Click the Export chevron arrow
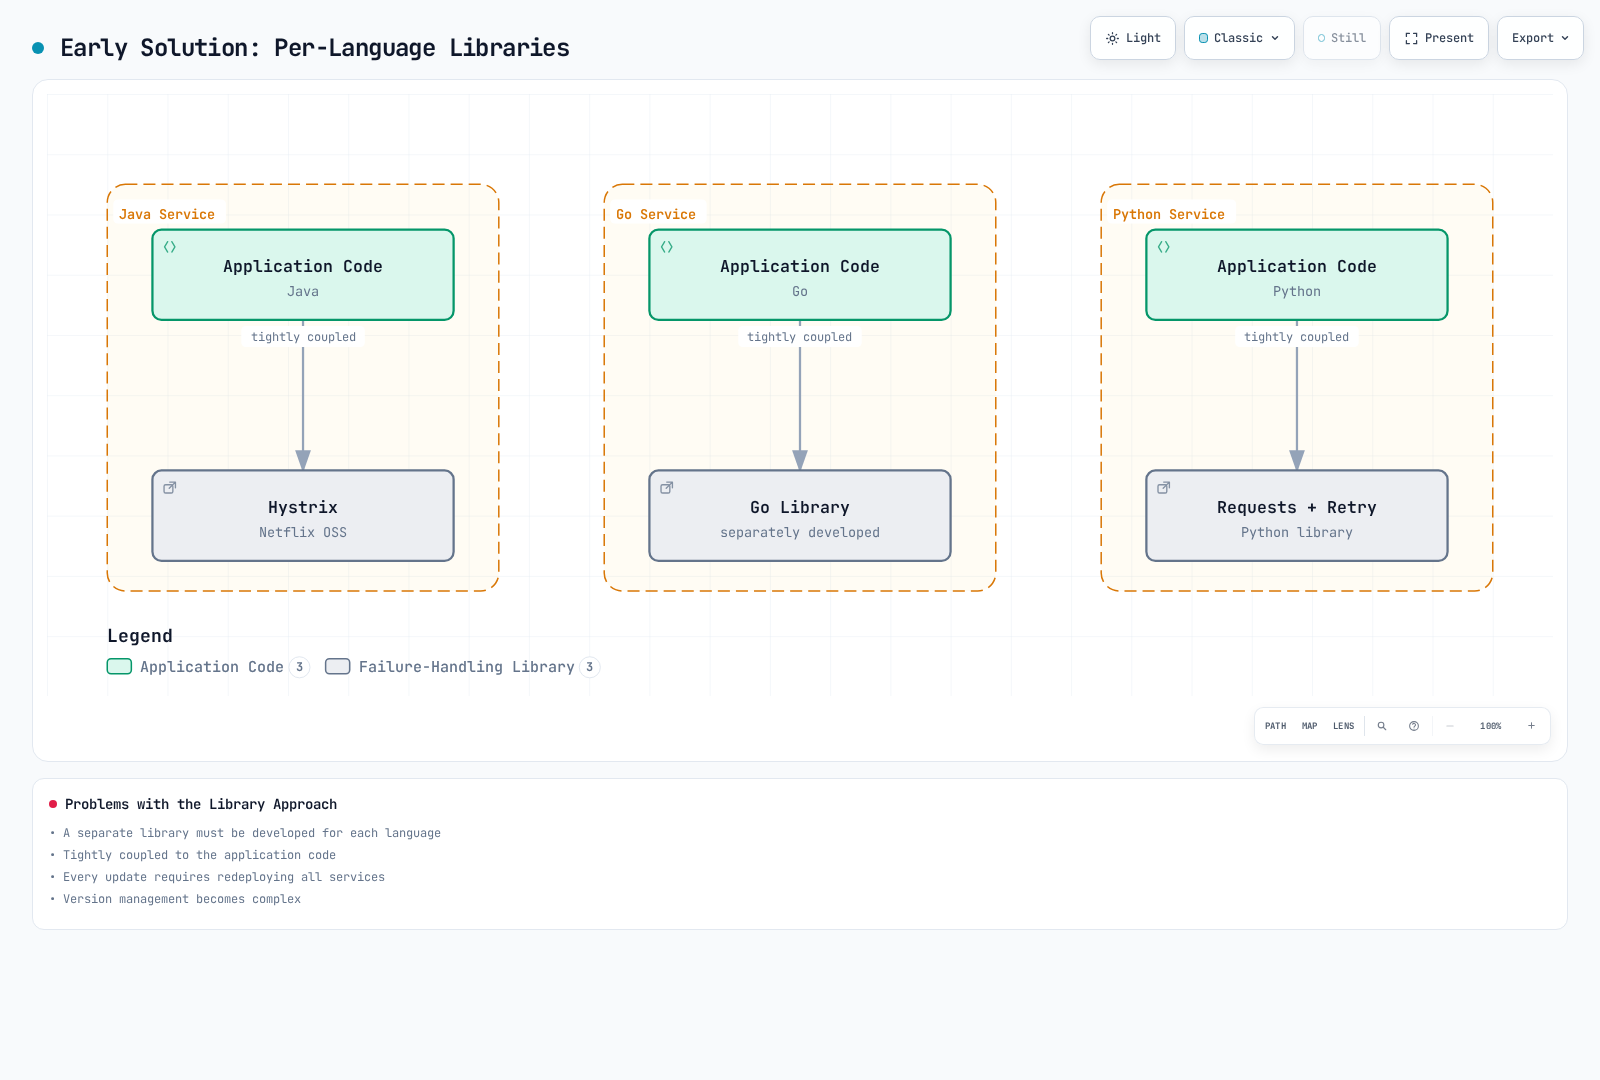The width and height of the screenshot is (1600, 1080). [1565, 38]
